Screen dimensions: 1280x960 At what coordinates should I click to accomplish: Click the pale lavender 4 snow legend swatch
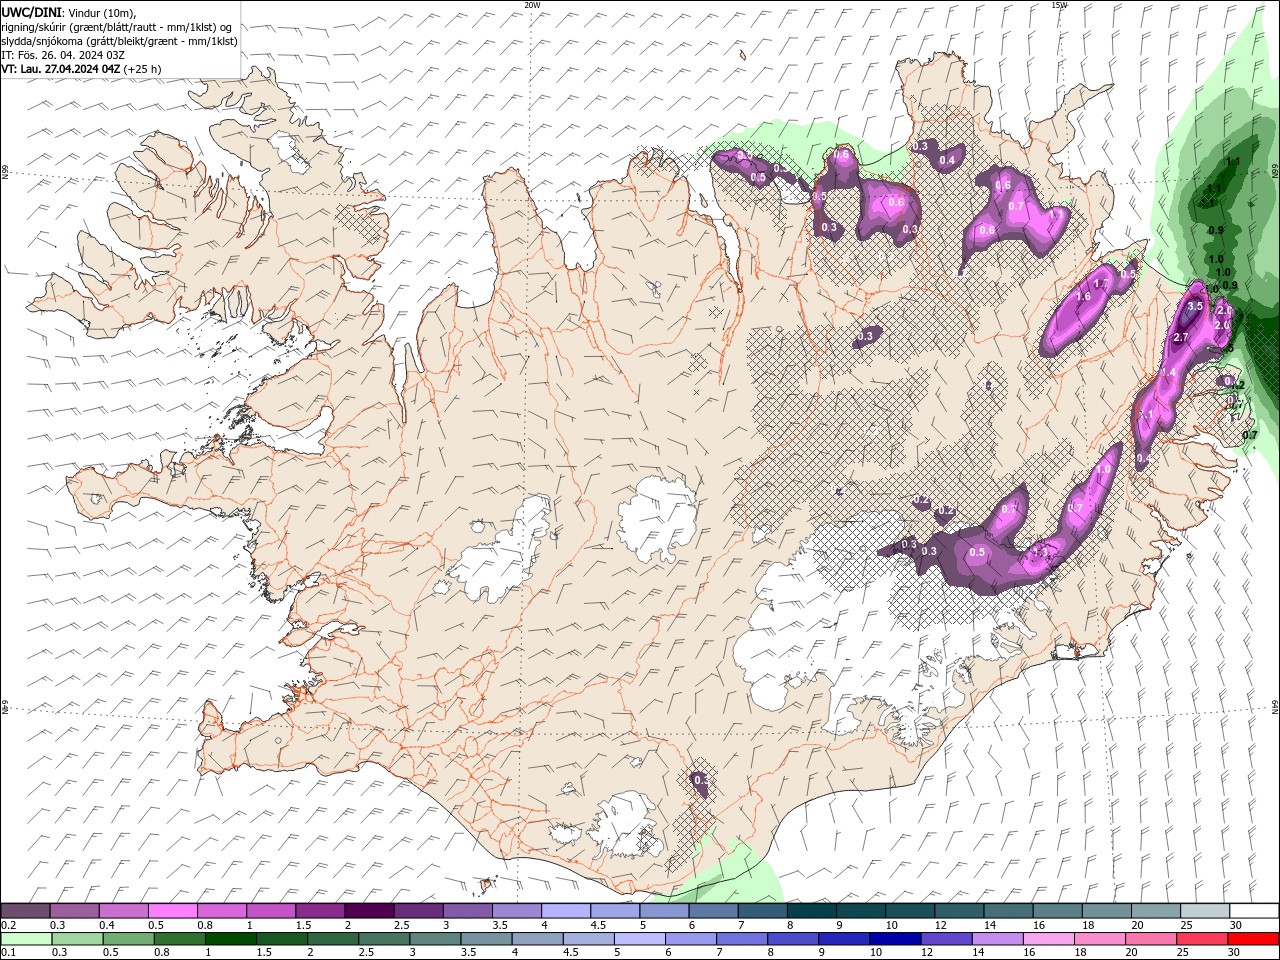(566, 911)
